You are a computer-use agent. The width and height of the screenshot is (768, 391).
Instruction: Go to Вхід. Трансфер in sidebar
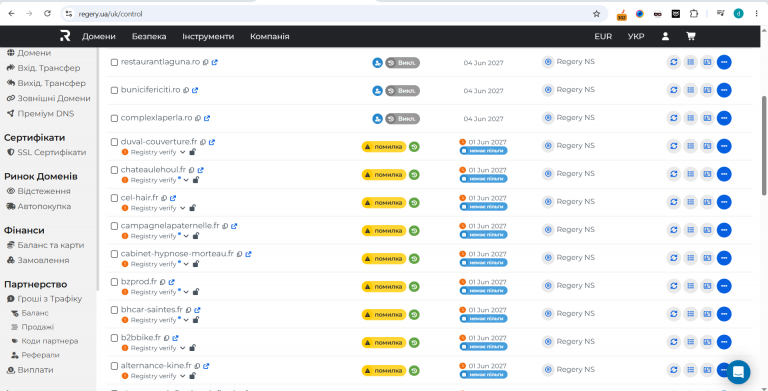click(43, 68)
